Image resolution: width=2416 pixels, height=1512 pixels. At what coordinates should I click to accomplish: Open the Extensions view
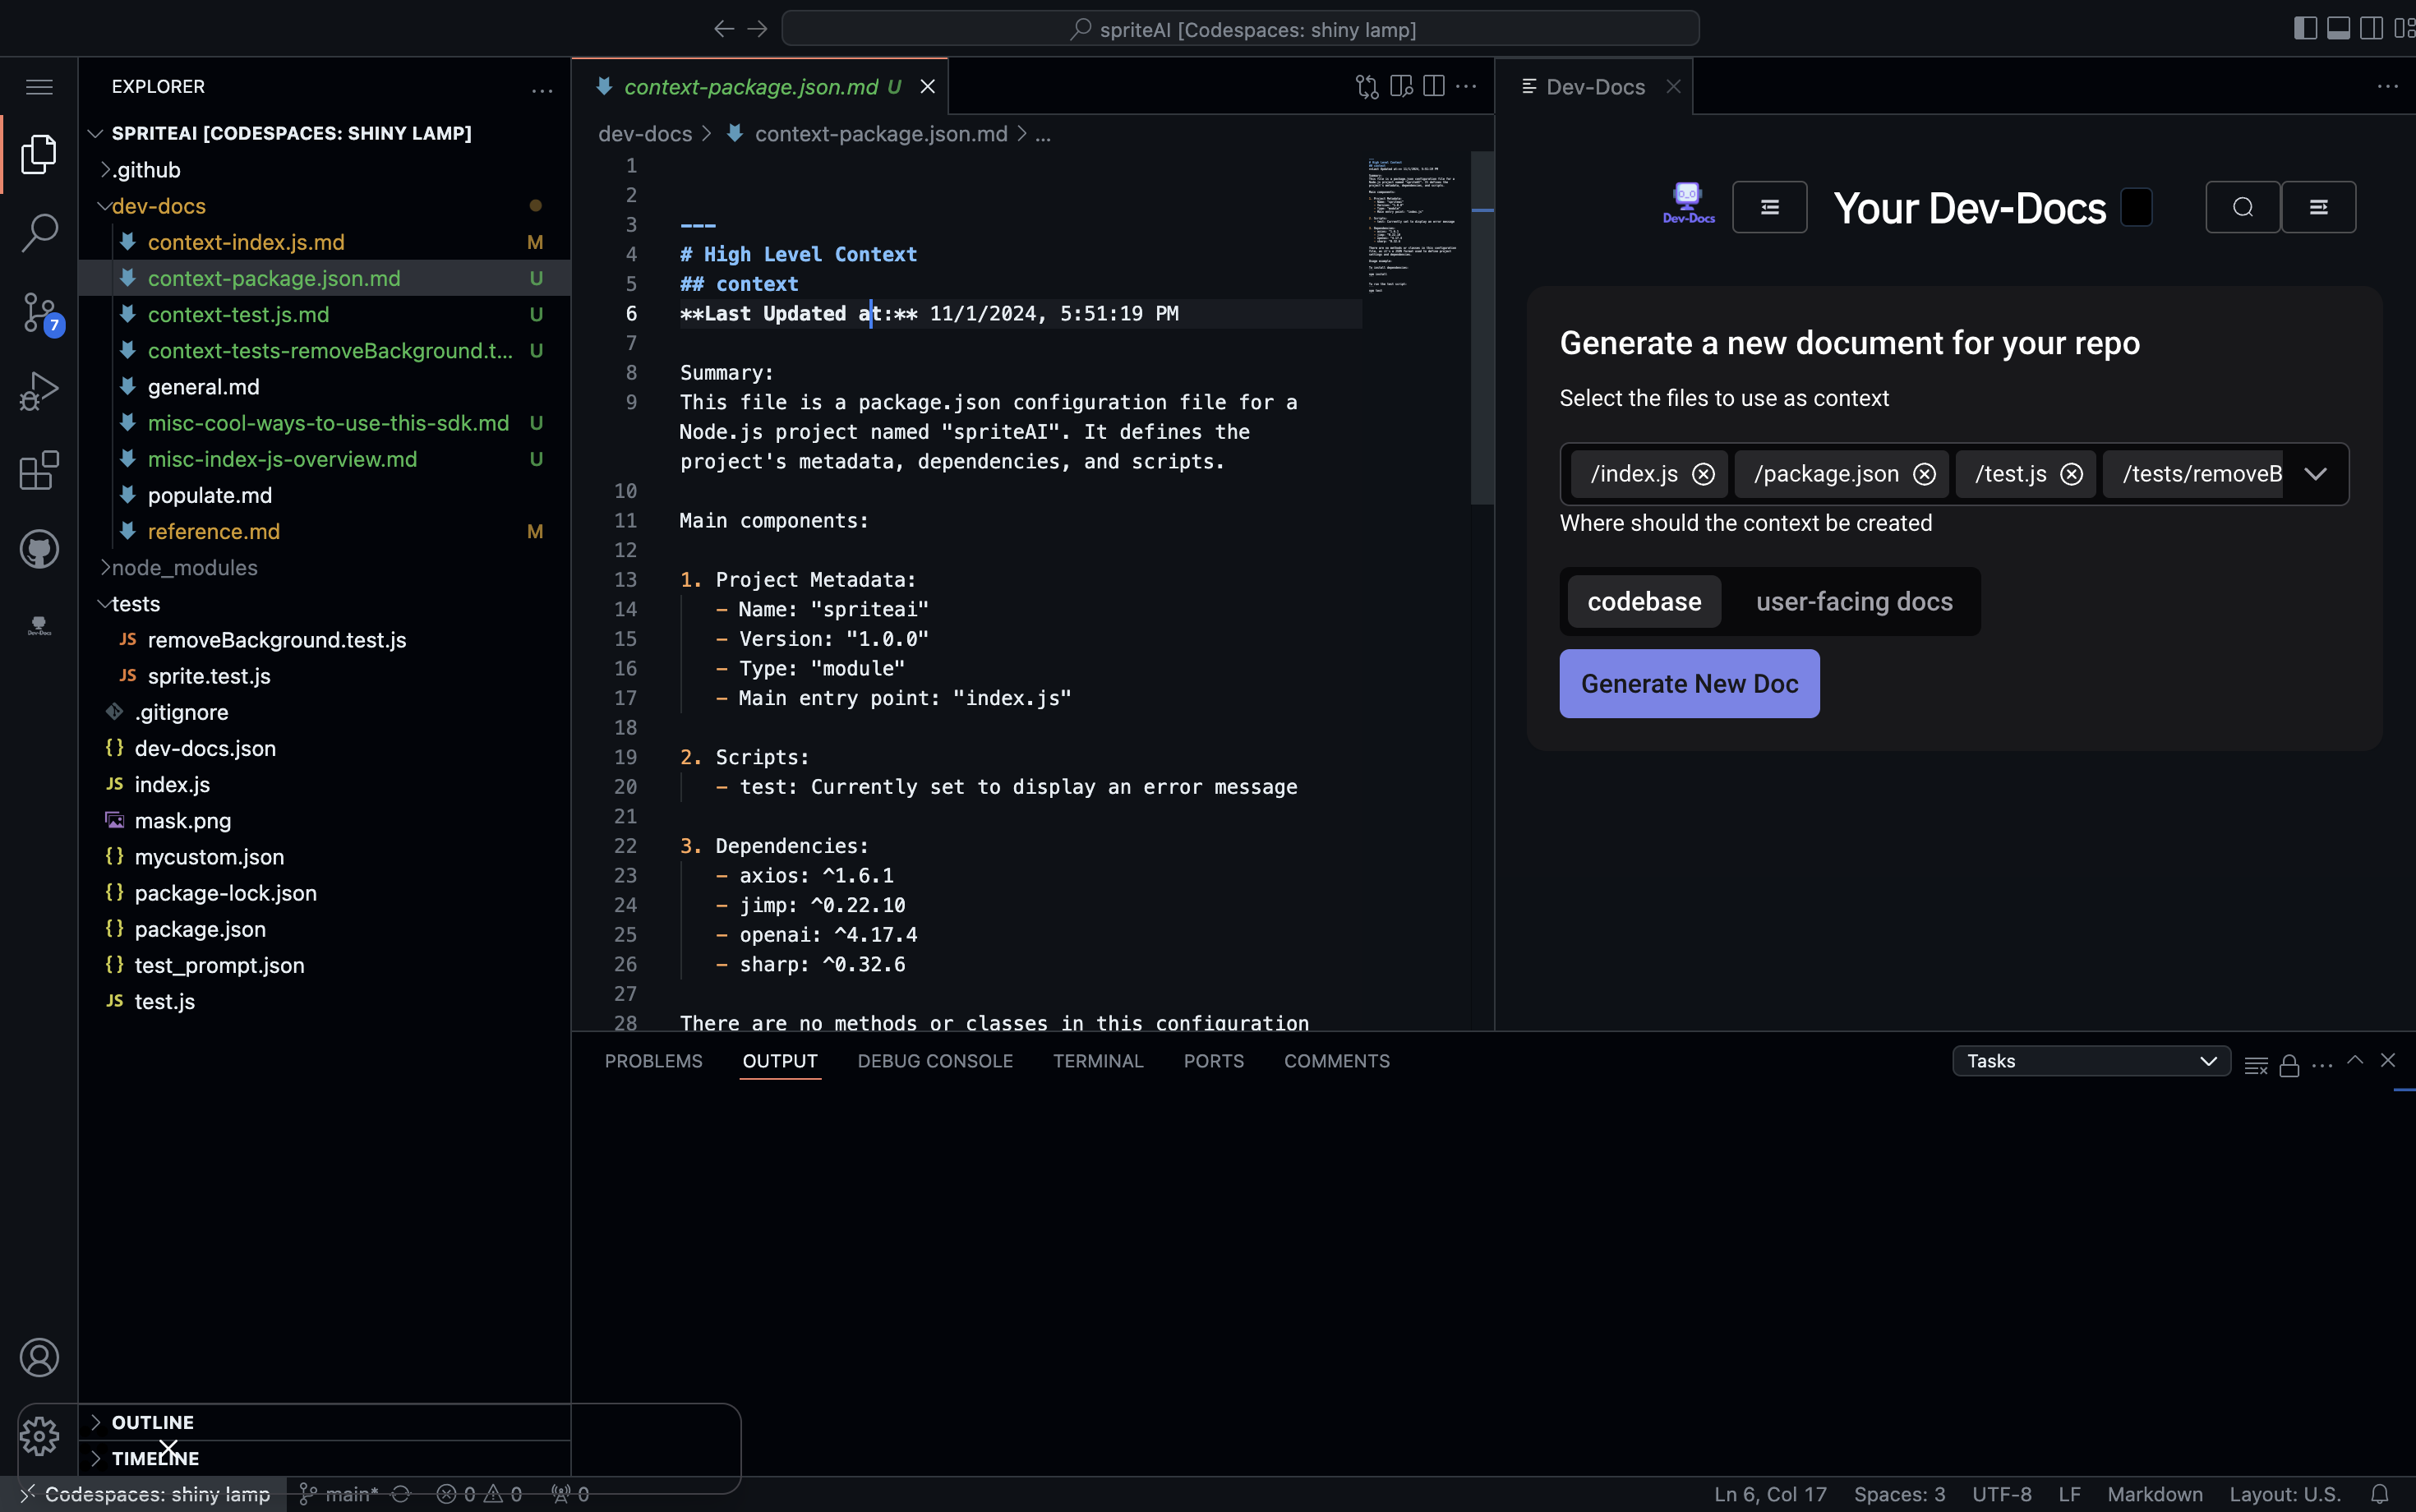(x=39, y=470)
